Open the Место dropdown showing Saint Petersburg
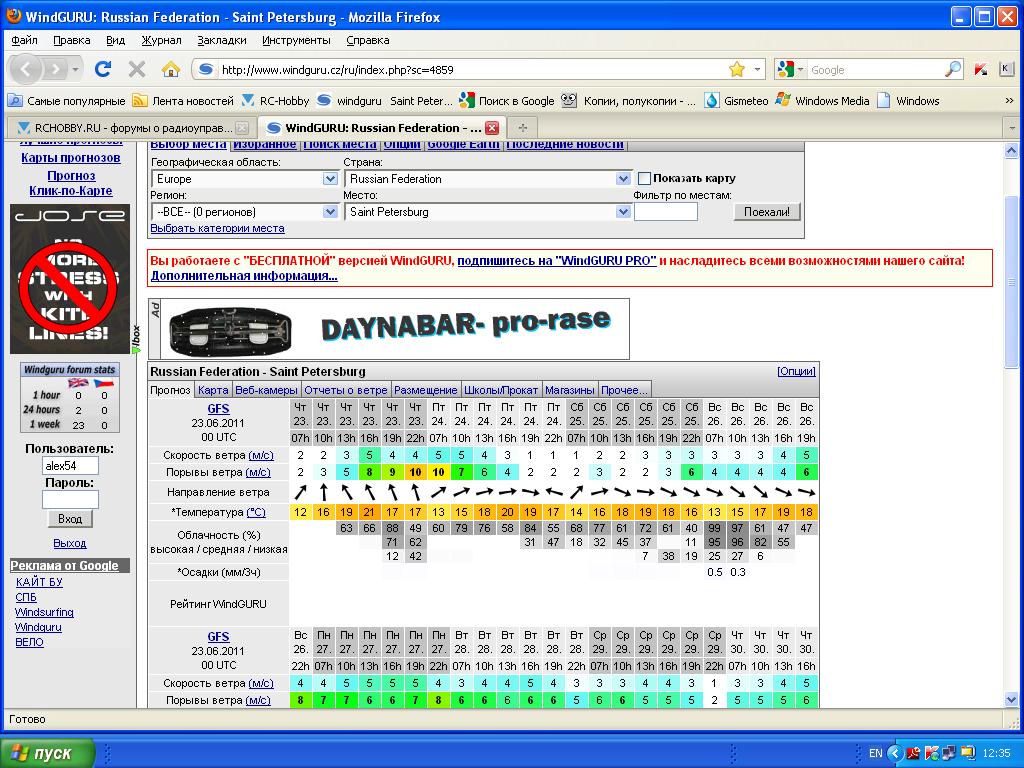The width and height of the screenshot is (1024, 768). 487,212
